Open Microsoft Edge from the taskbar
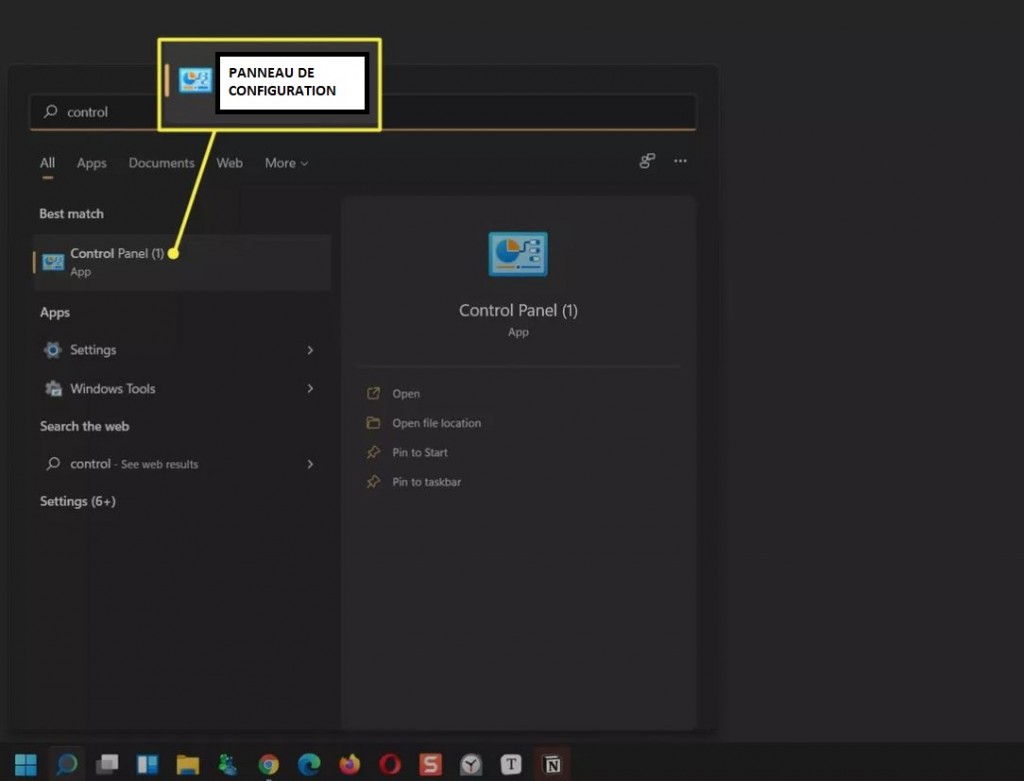The image size is (1024, 781). (x=309, y=764)
